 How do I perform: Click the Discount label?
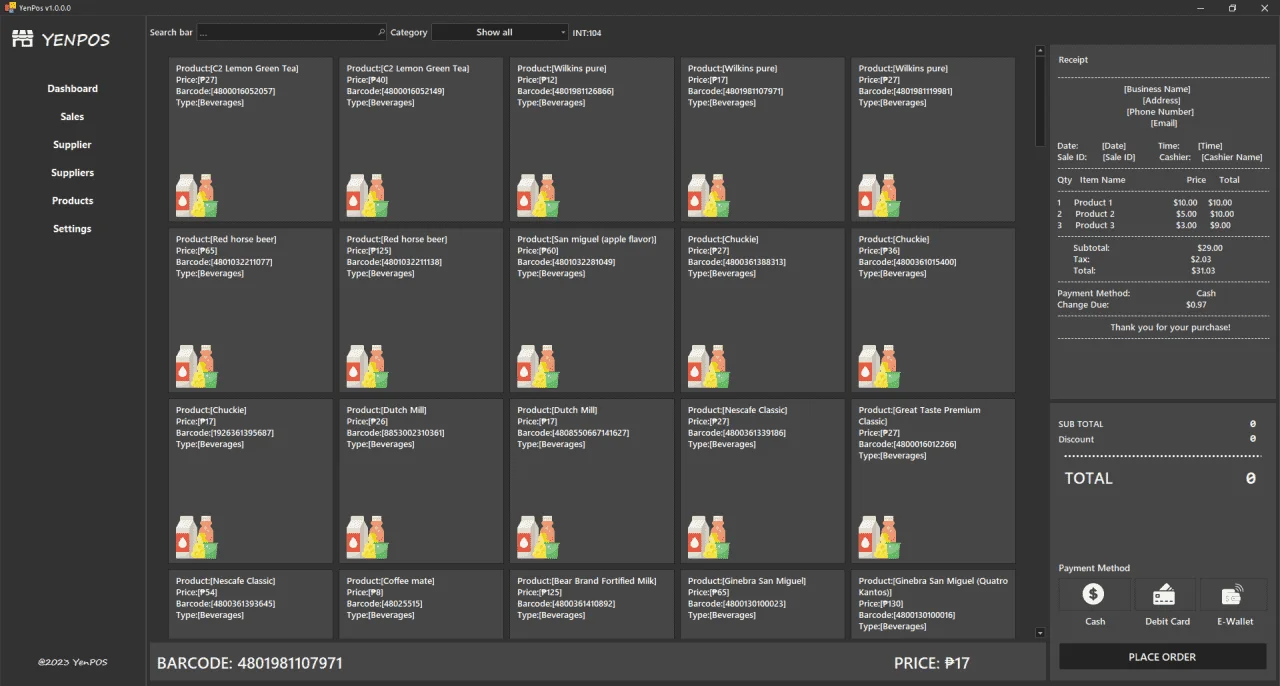(x=1076, y=439)
